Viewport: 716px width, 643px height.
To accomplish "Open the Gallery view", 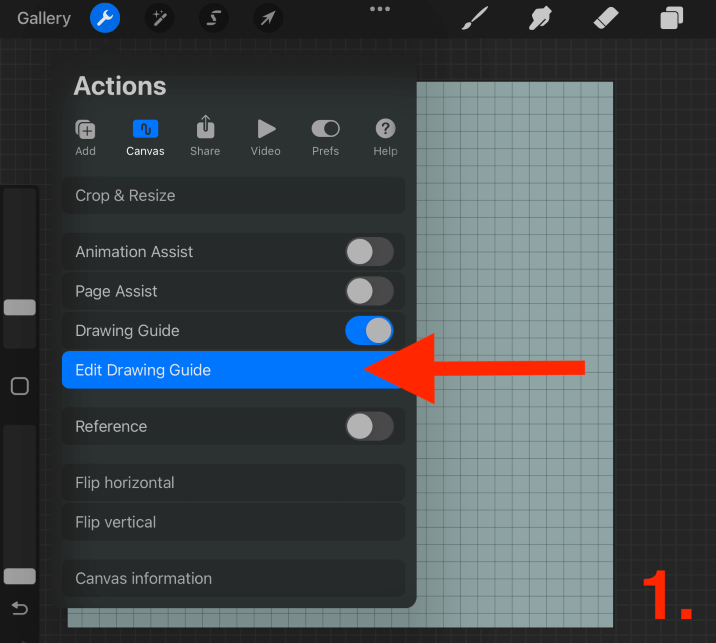I will 44,18.
